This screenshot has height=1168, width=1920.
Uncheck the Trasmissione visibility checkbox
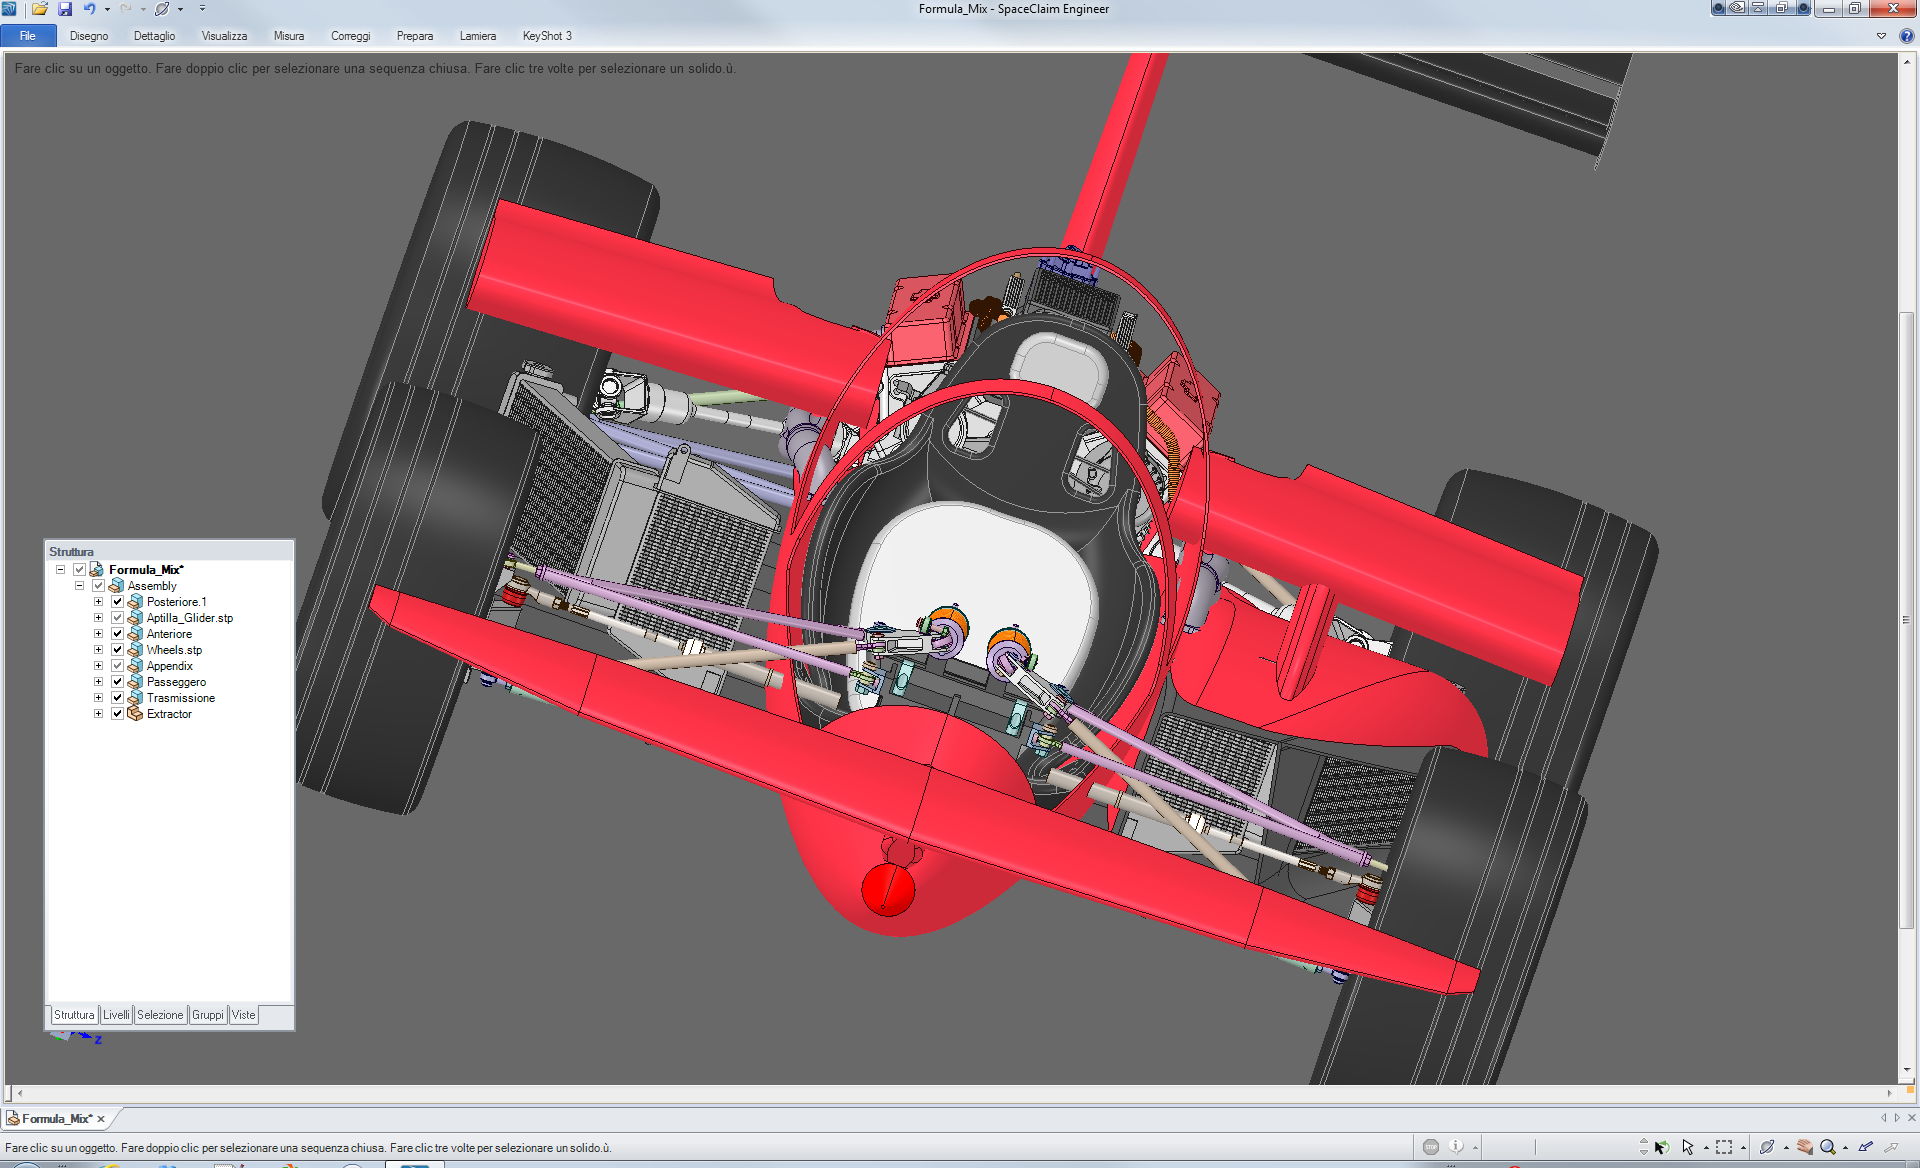(117, 698)
